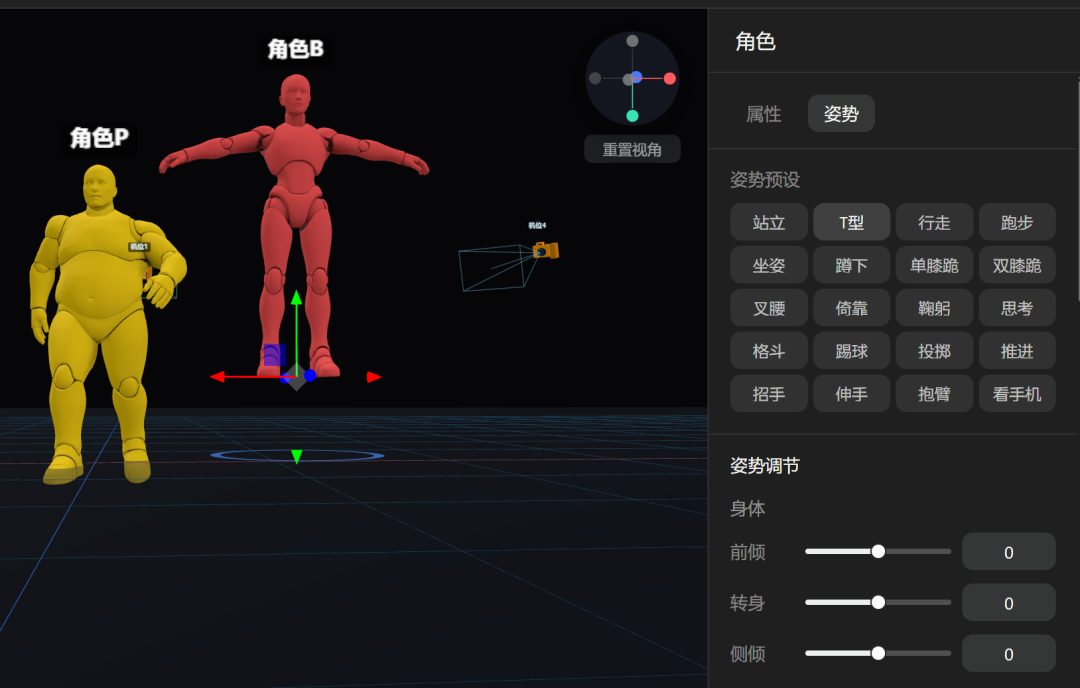Click the 机位1 label on yellow character
This screenshot has width=1080, height=688.
click(x=139, y=247)
